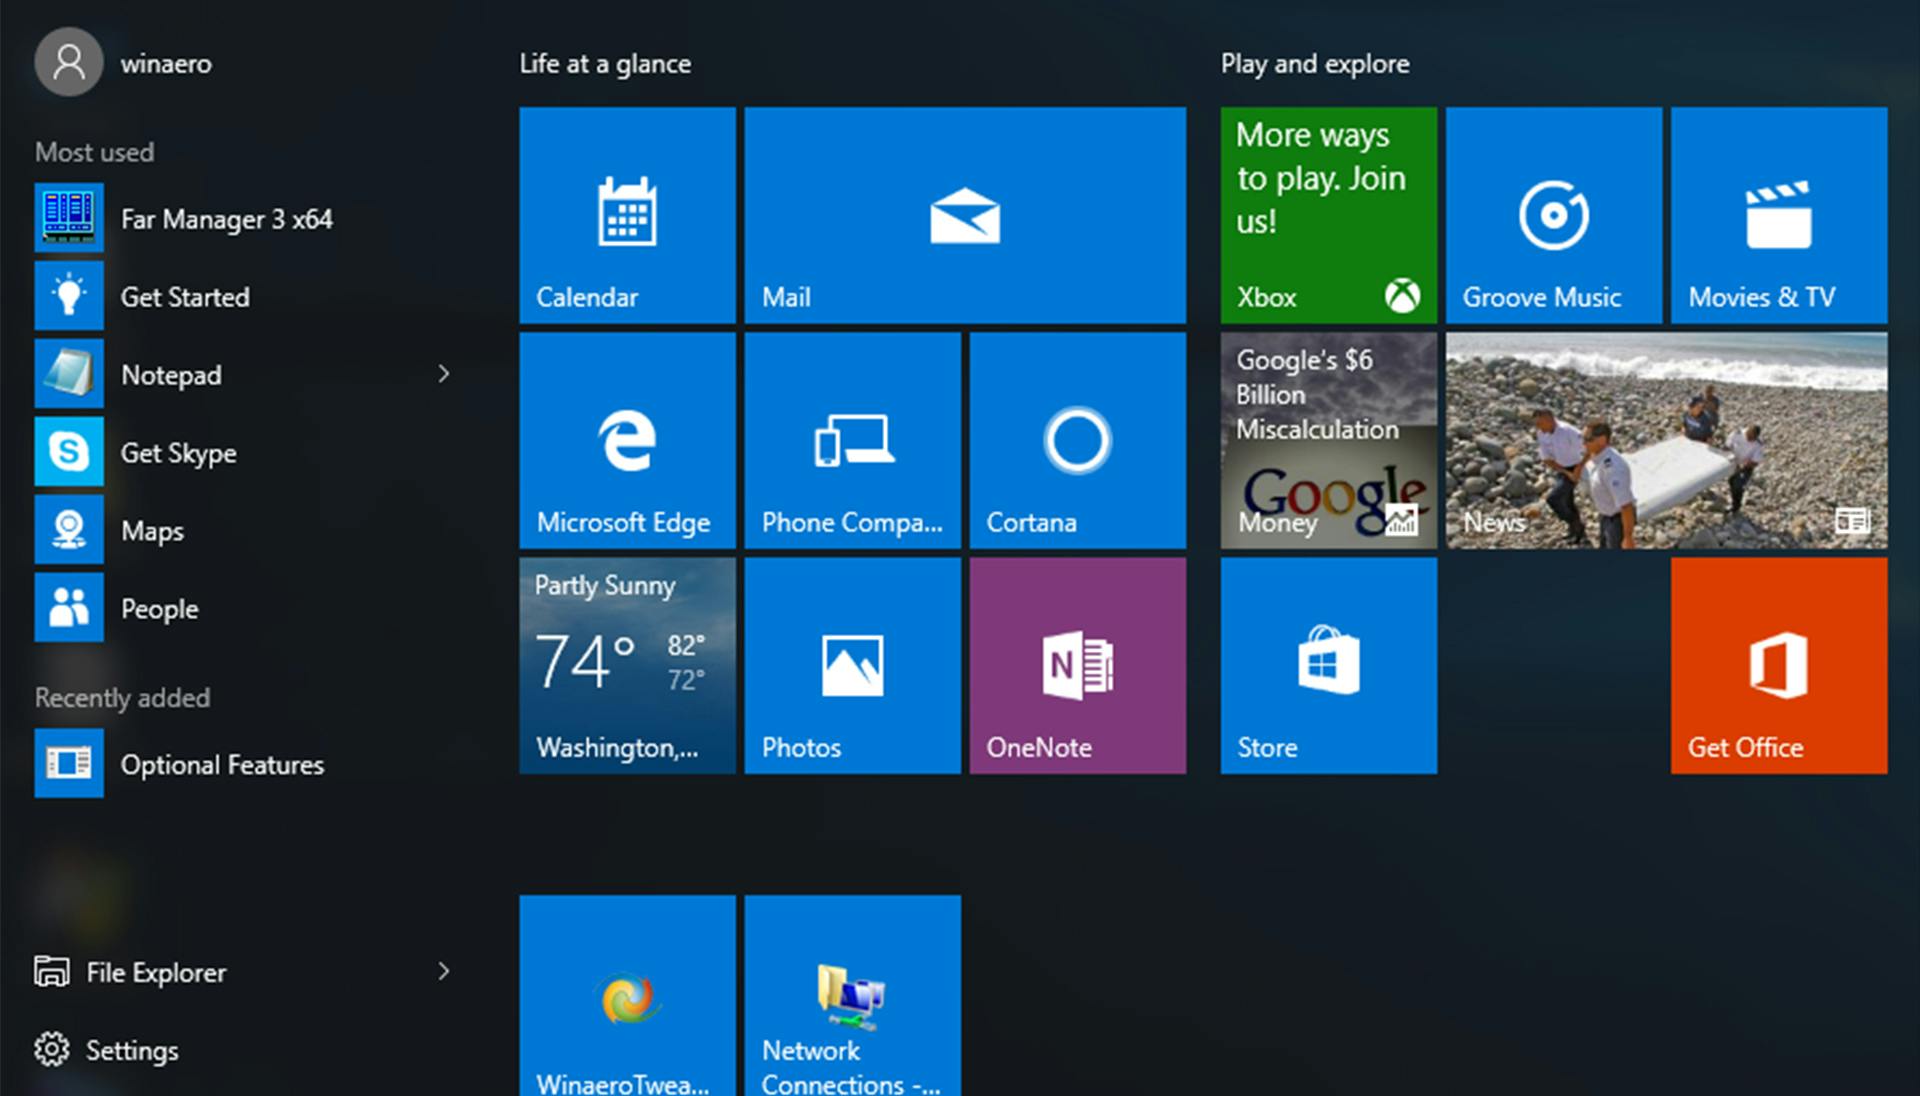
Task: Open Settings from the Start menu
Action: point(131,1049)
